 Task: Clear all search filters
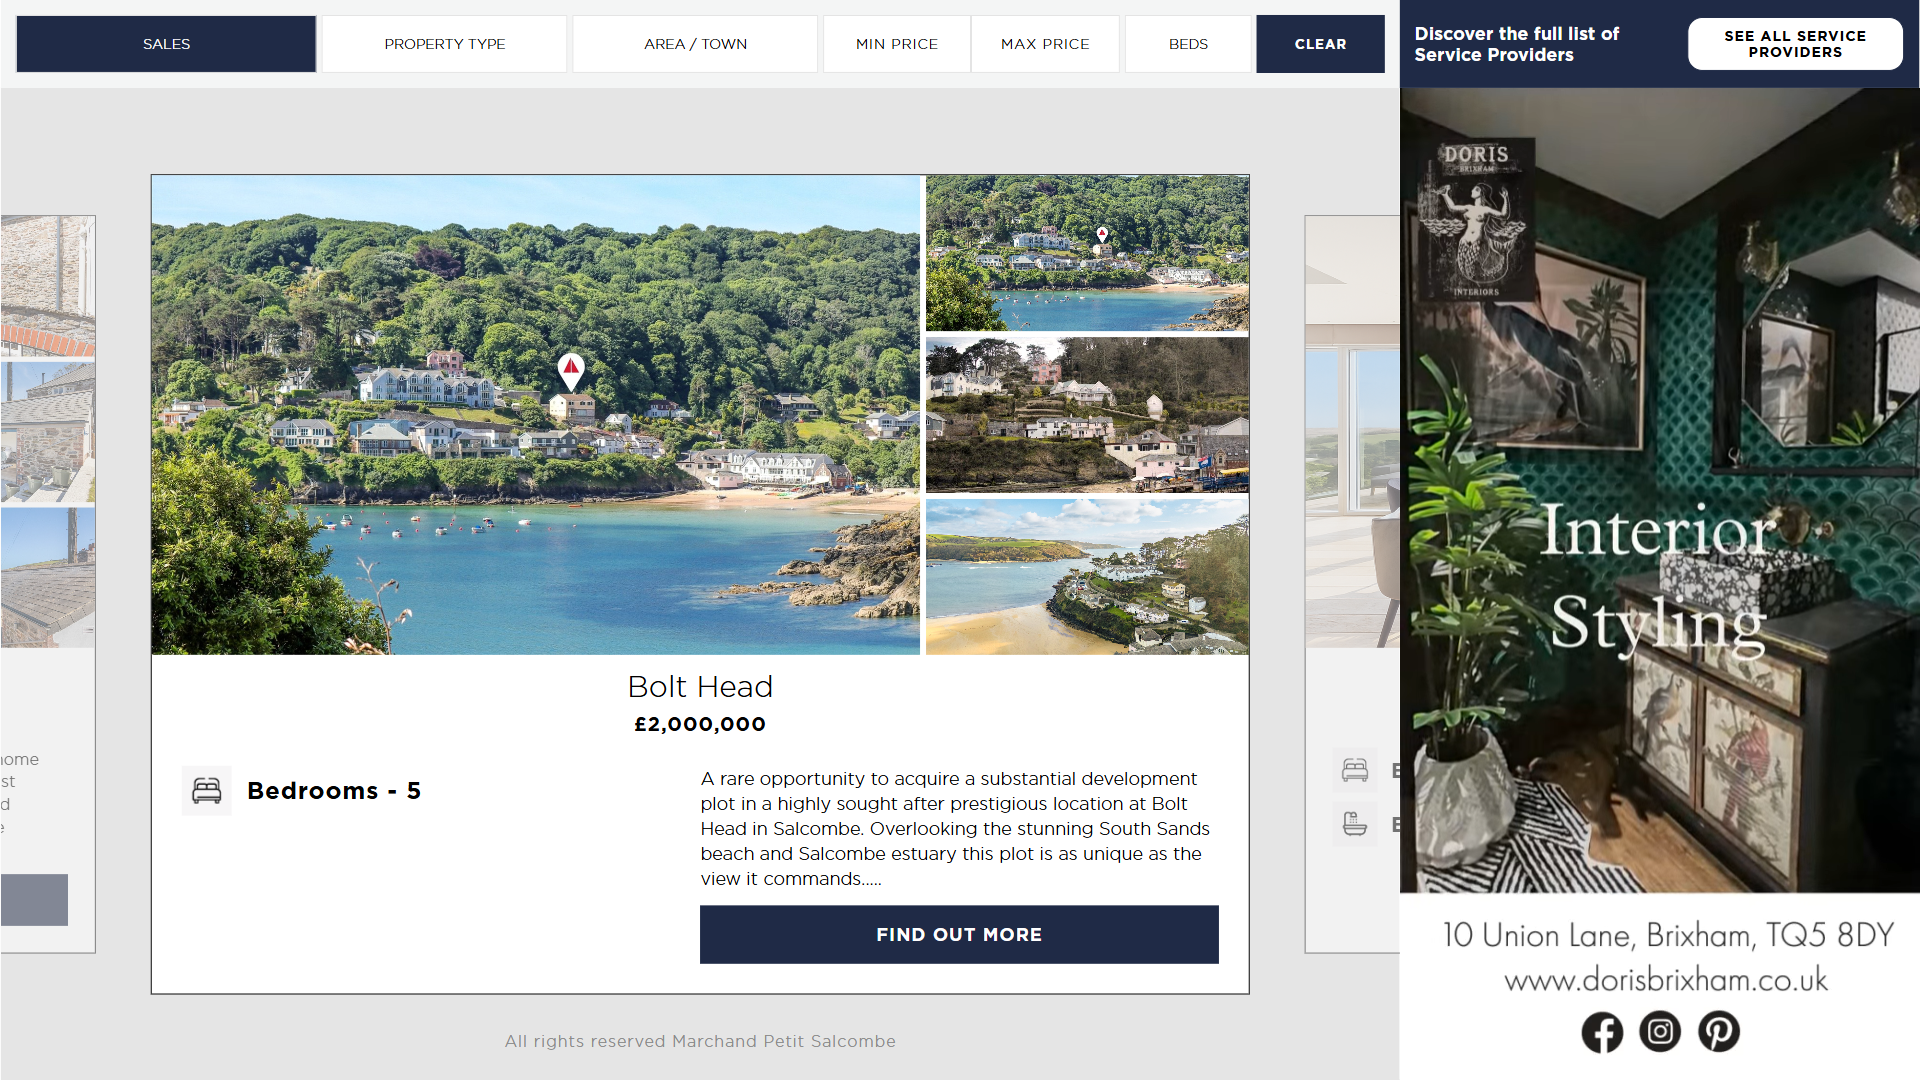coord(1320,44)
